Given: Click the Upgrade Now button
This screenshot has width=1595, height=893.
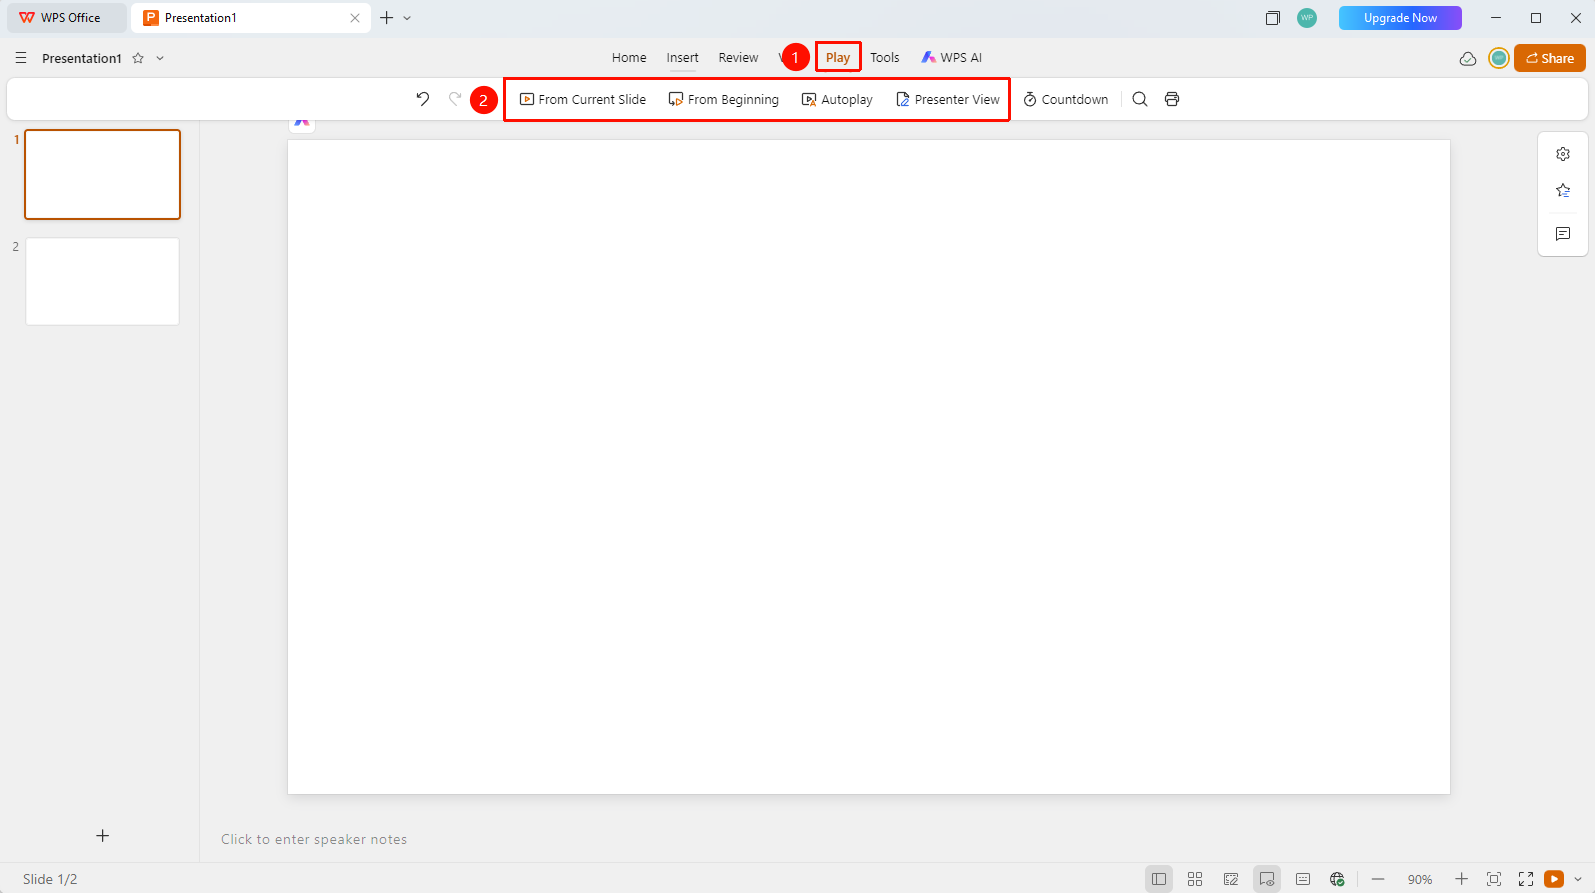Looking at the screenshot, I should click(1400, 18).
